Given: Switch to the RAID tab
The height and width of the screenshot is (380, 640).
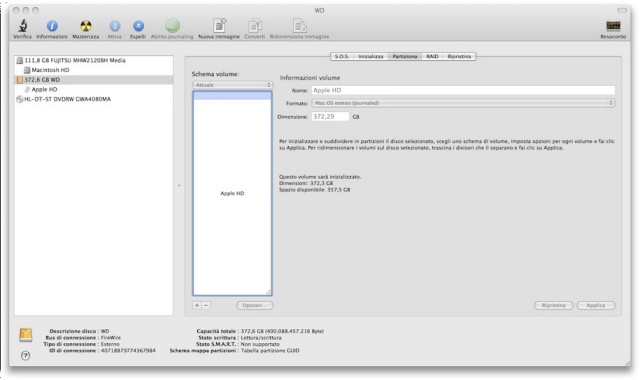Looking at the screenshot, I should [432, 57].
